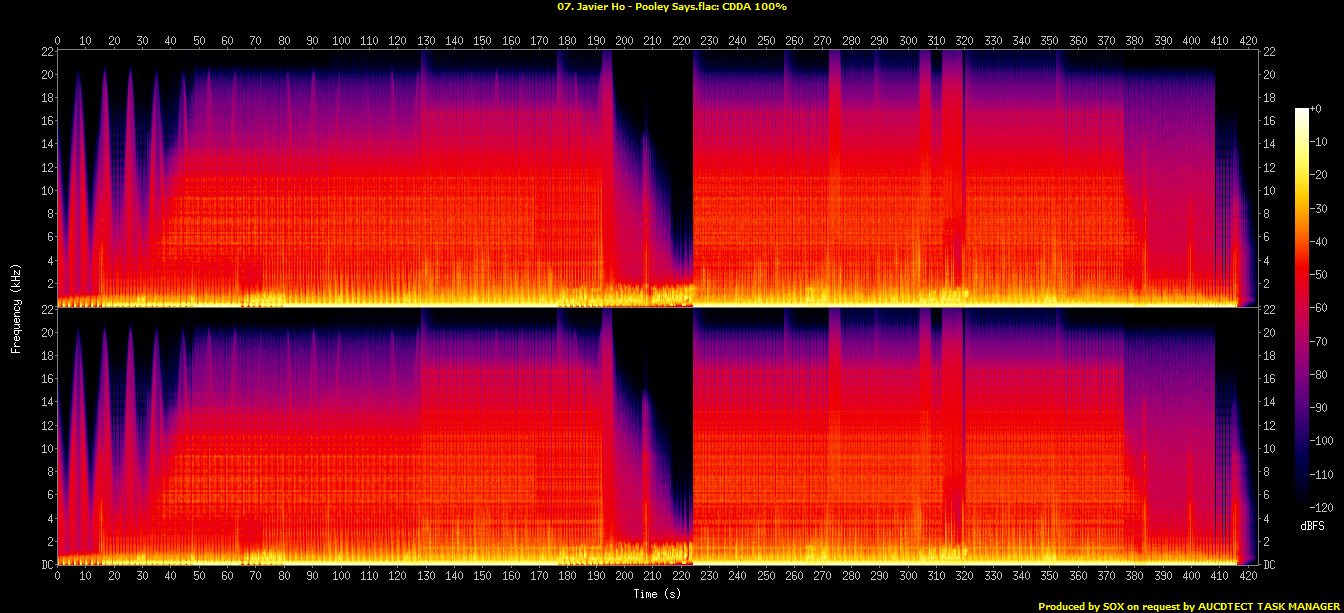This screenshot has height=613, width=1344.
Task: Select the 200 s mark on bottom time axis
Action: tap(624, 577)
